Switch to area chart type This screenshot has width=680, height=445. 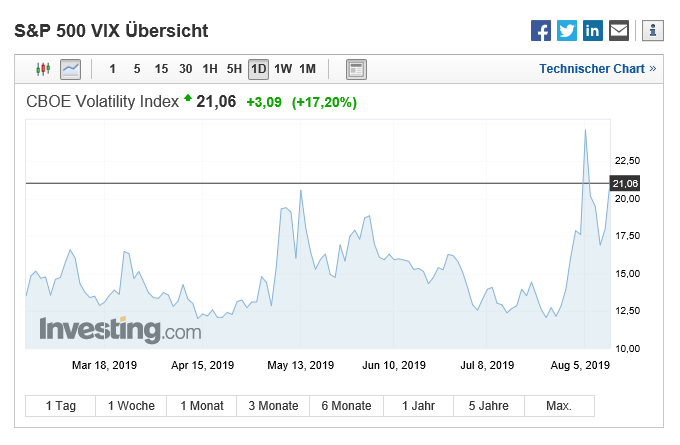tap(70, 69)
